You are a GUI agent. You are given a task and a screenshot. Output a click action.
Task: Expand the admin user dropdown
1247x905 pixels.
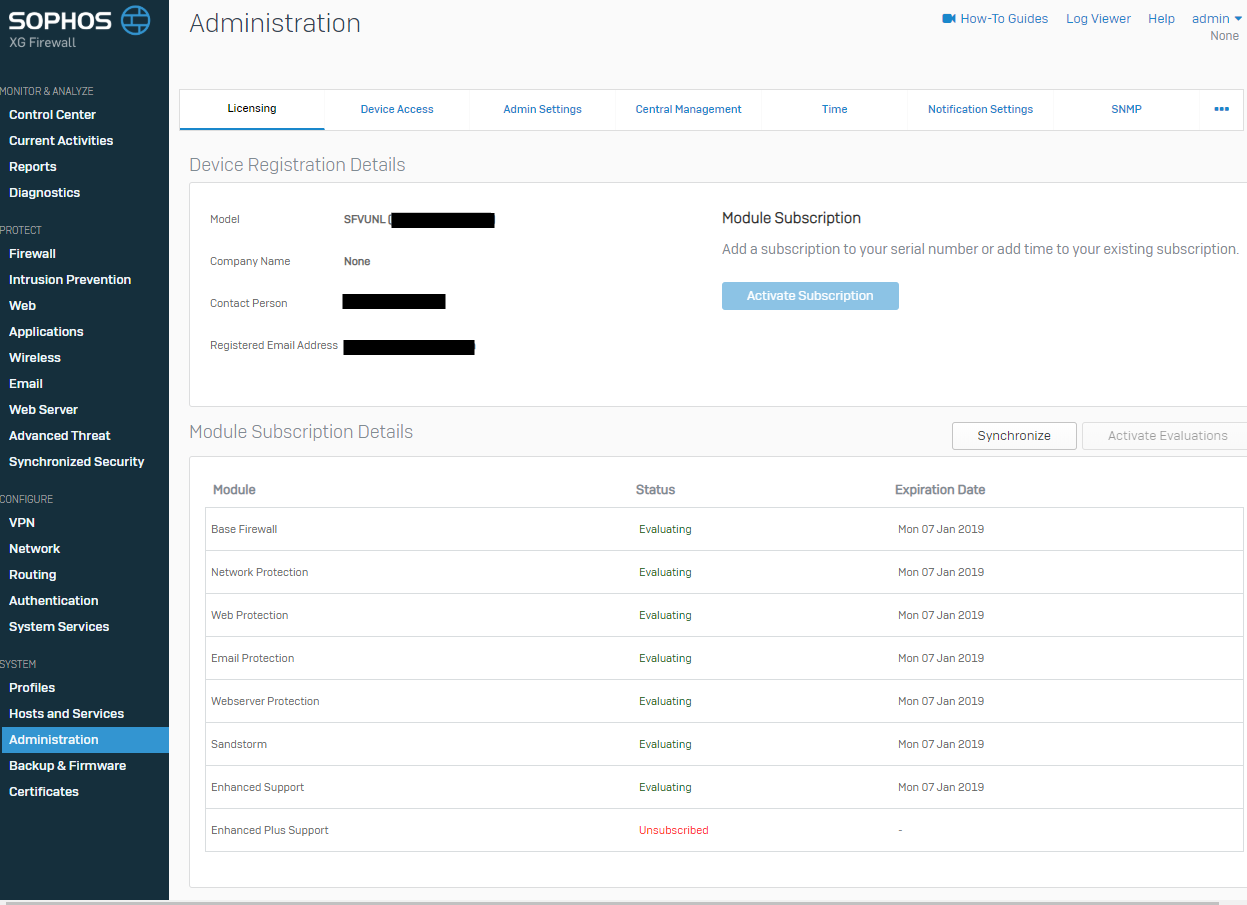[x=1216, y=19]
